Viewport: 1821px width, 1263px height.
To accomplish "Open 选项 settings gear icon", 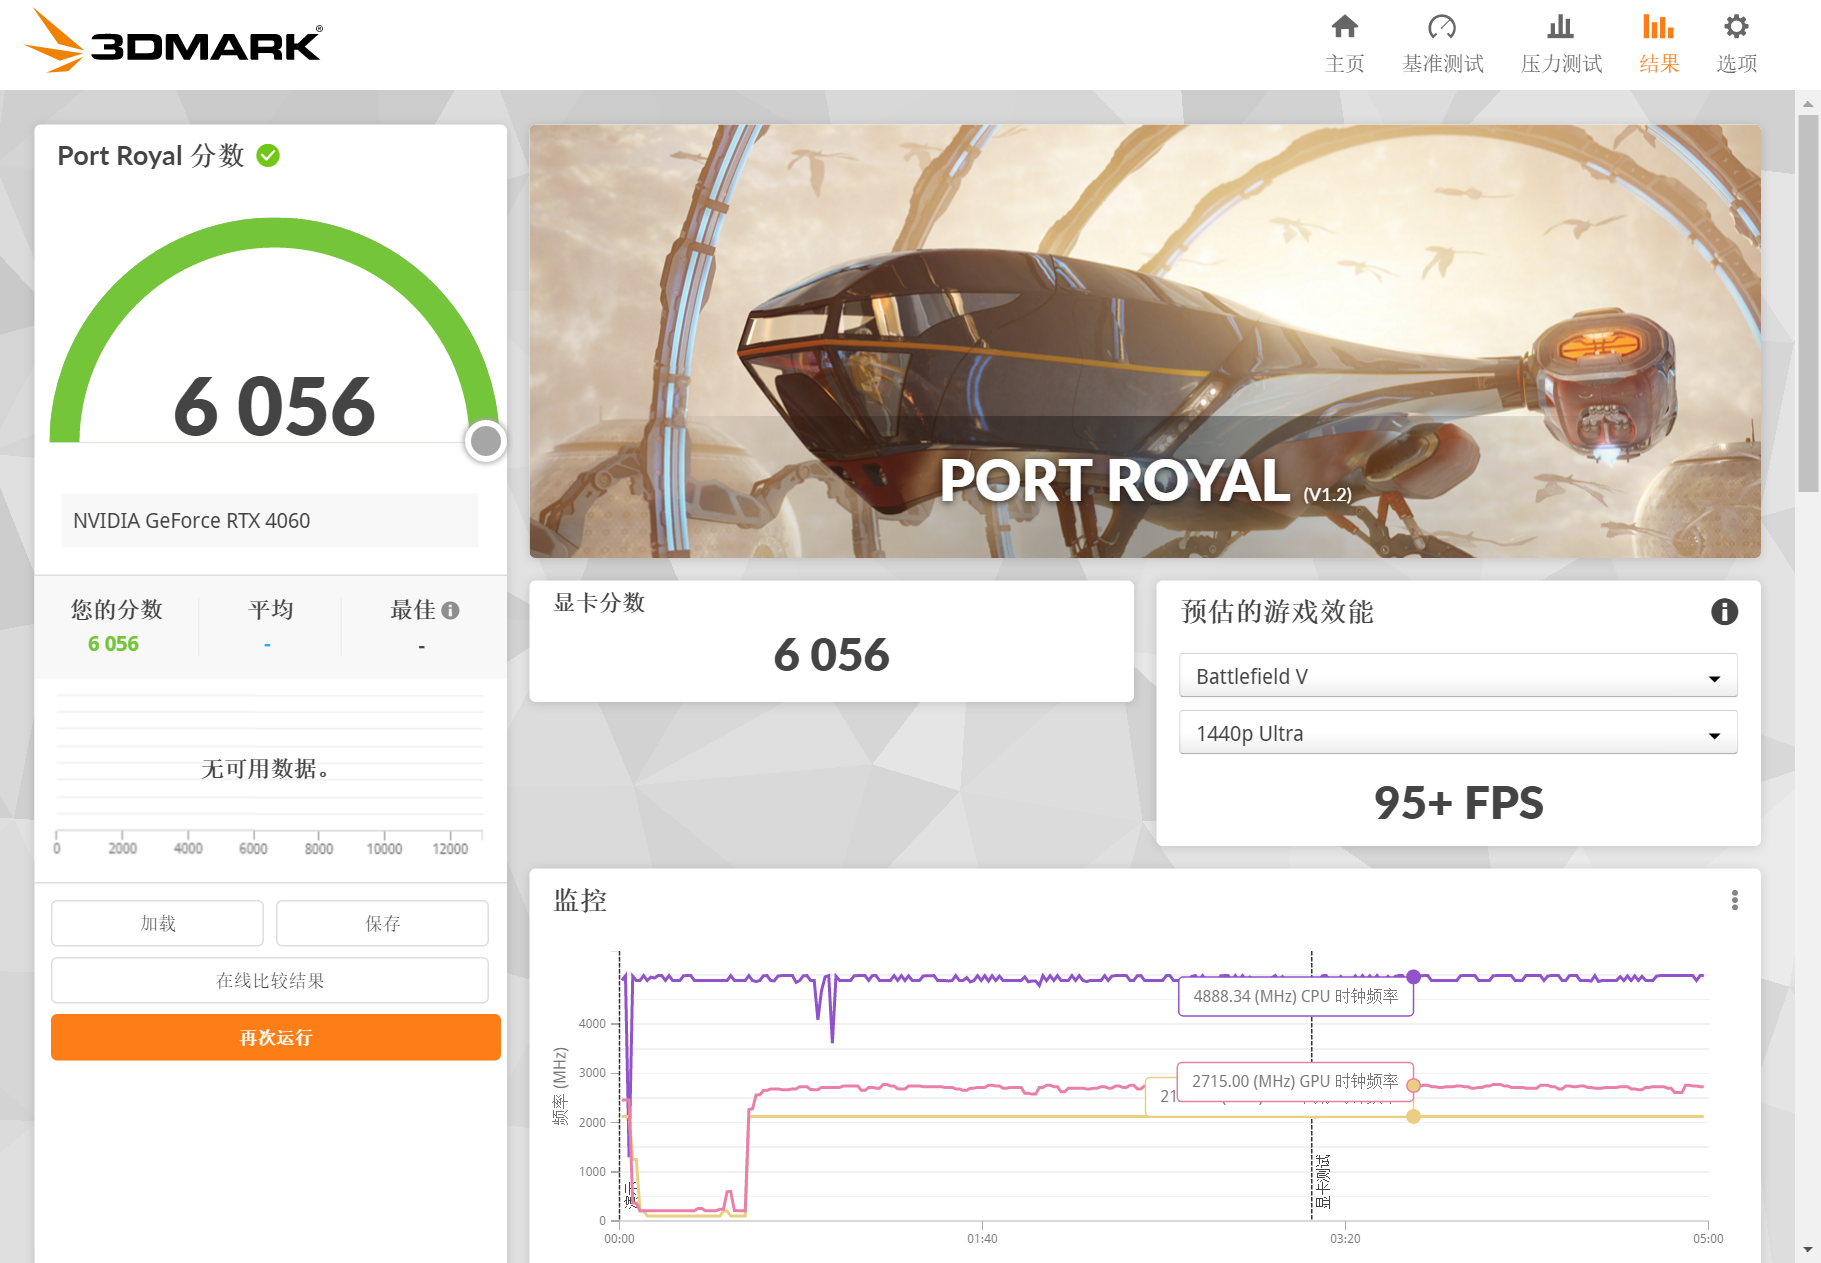I will pyautogui.click(x=1736, y=27).
